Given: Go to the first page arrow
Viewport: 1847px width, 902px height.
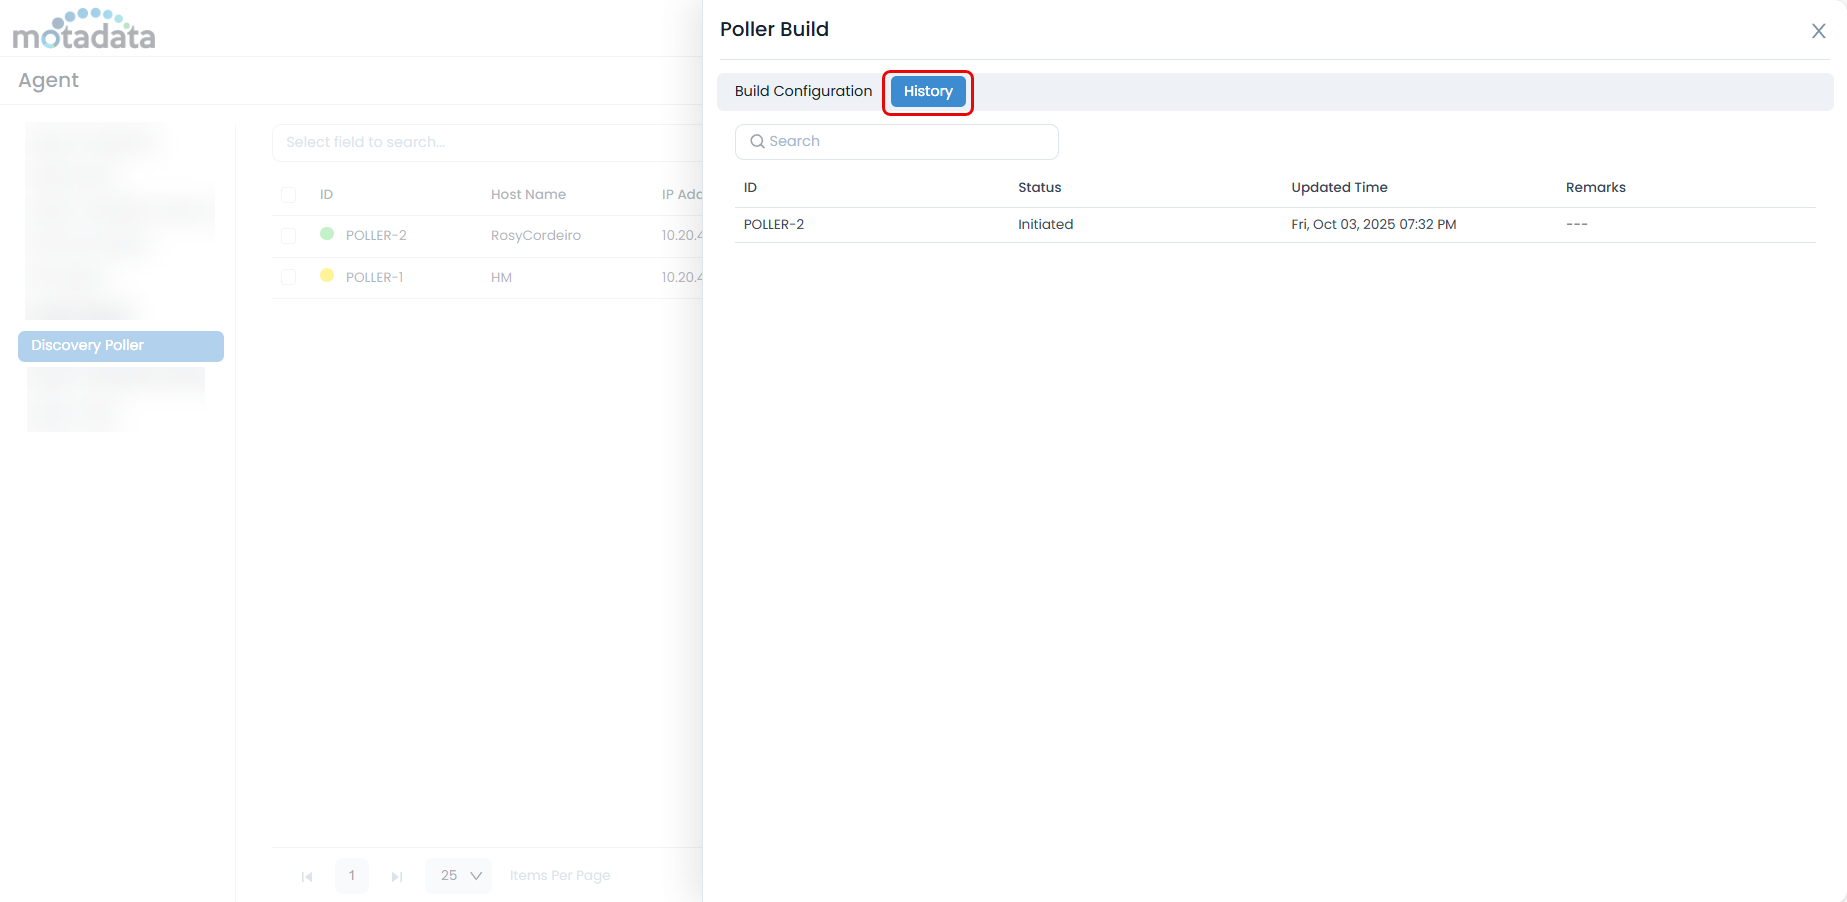Looking at the screenshot, I should tap(307, 877).
